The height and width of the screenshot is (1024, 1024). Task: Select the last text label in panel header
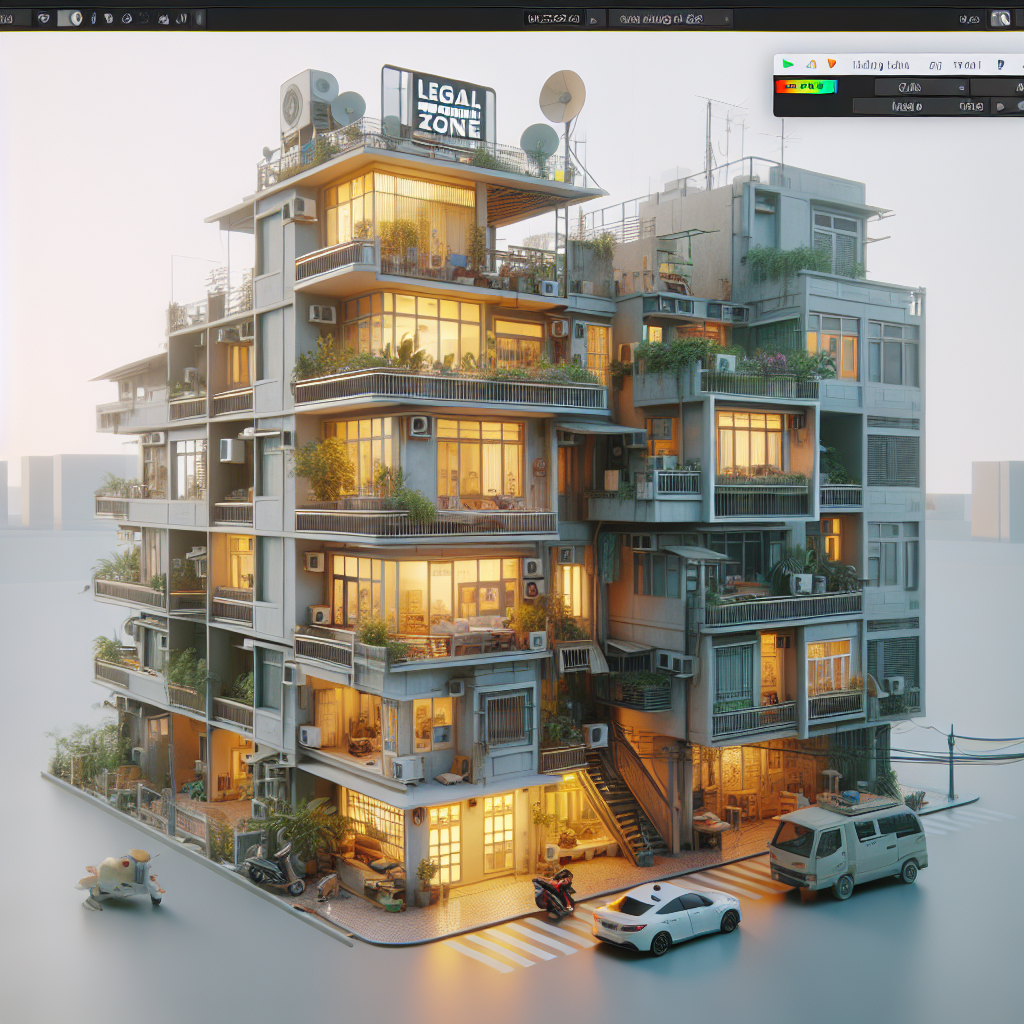pyautogui.click(x=966, y=65)
